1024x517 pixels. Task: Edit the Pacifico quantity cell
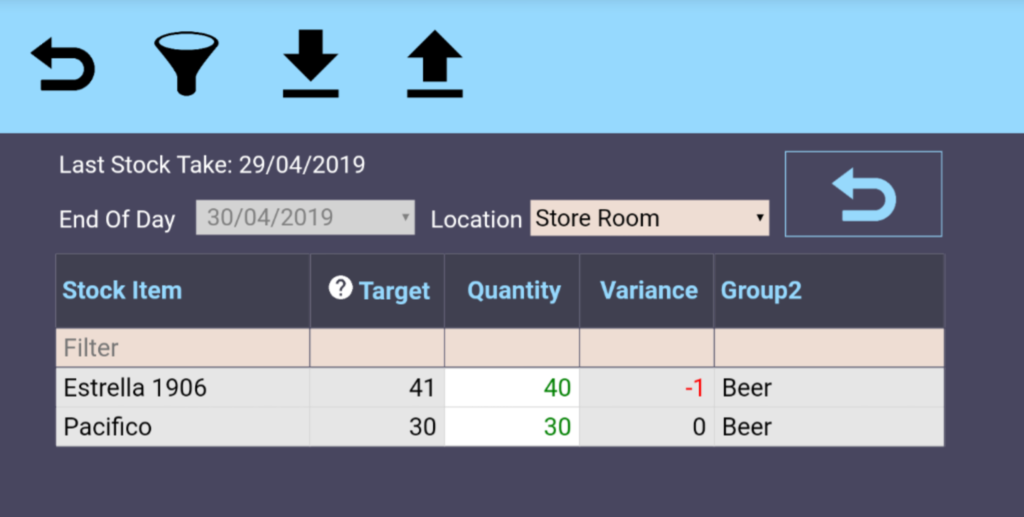pos(512,427)
